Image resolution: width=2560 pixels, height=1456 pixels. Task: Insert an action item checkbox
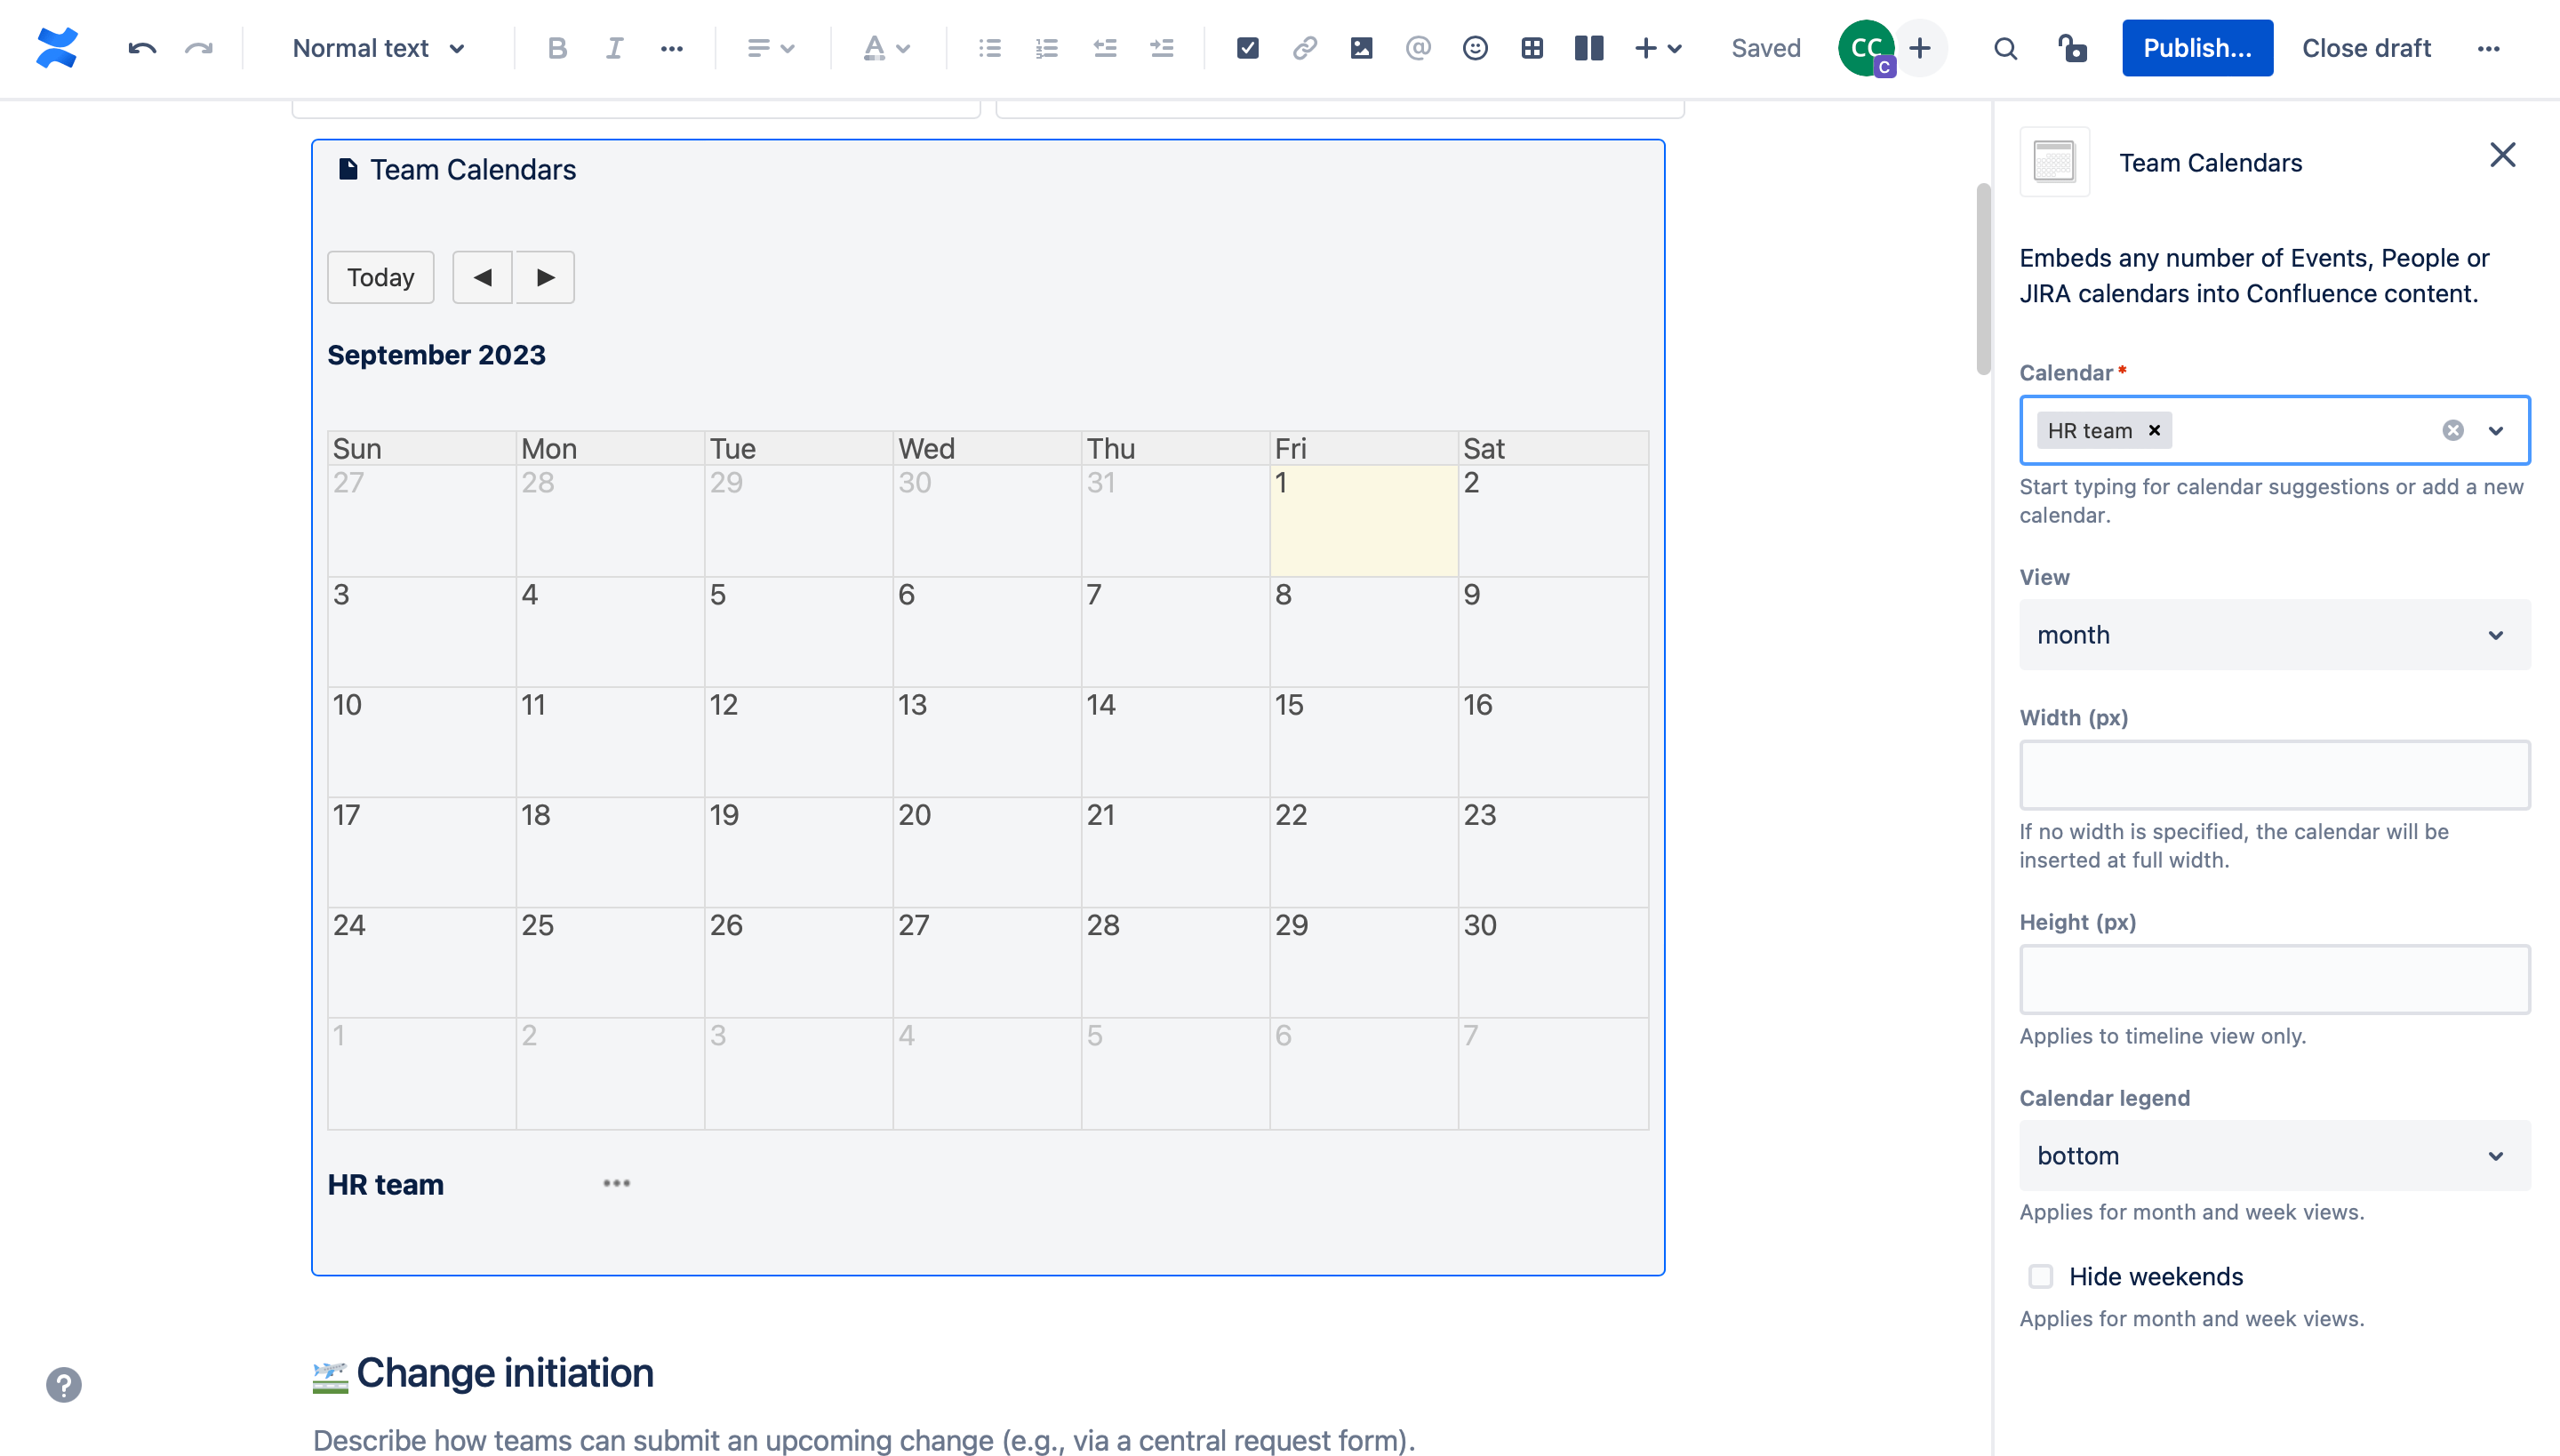(x=1247, y=48)
